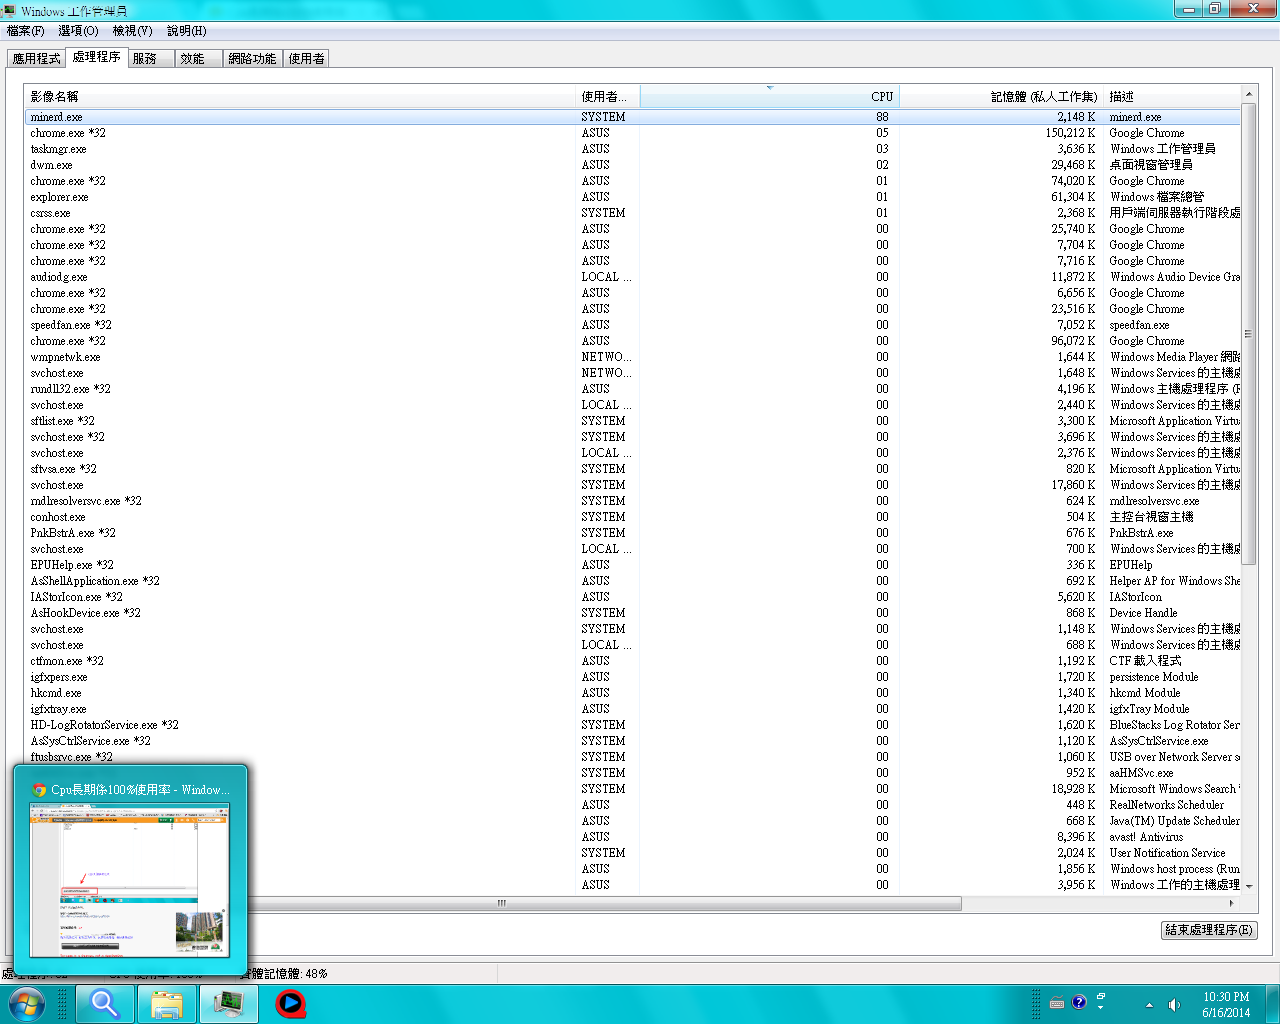Select the hkcmd.exe process row
Image resolution: width=1280 pixels, height=1024 pixels.
pos(632,693)
